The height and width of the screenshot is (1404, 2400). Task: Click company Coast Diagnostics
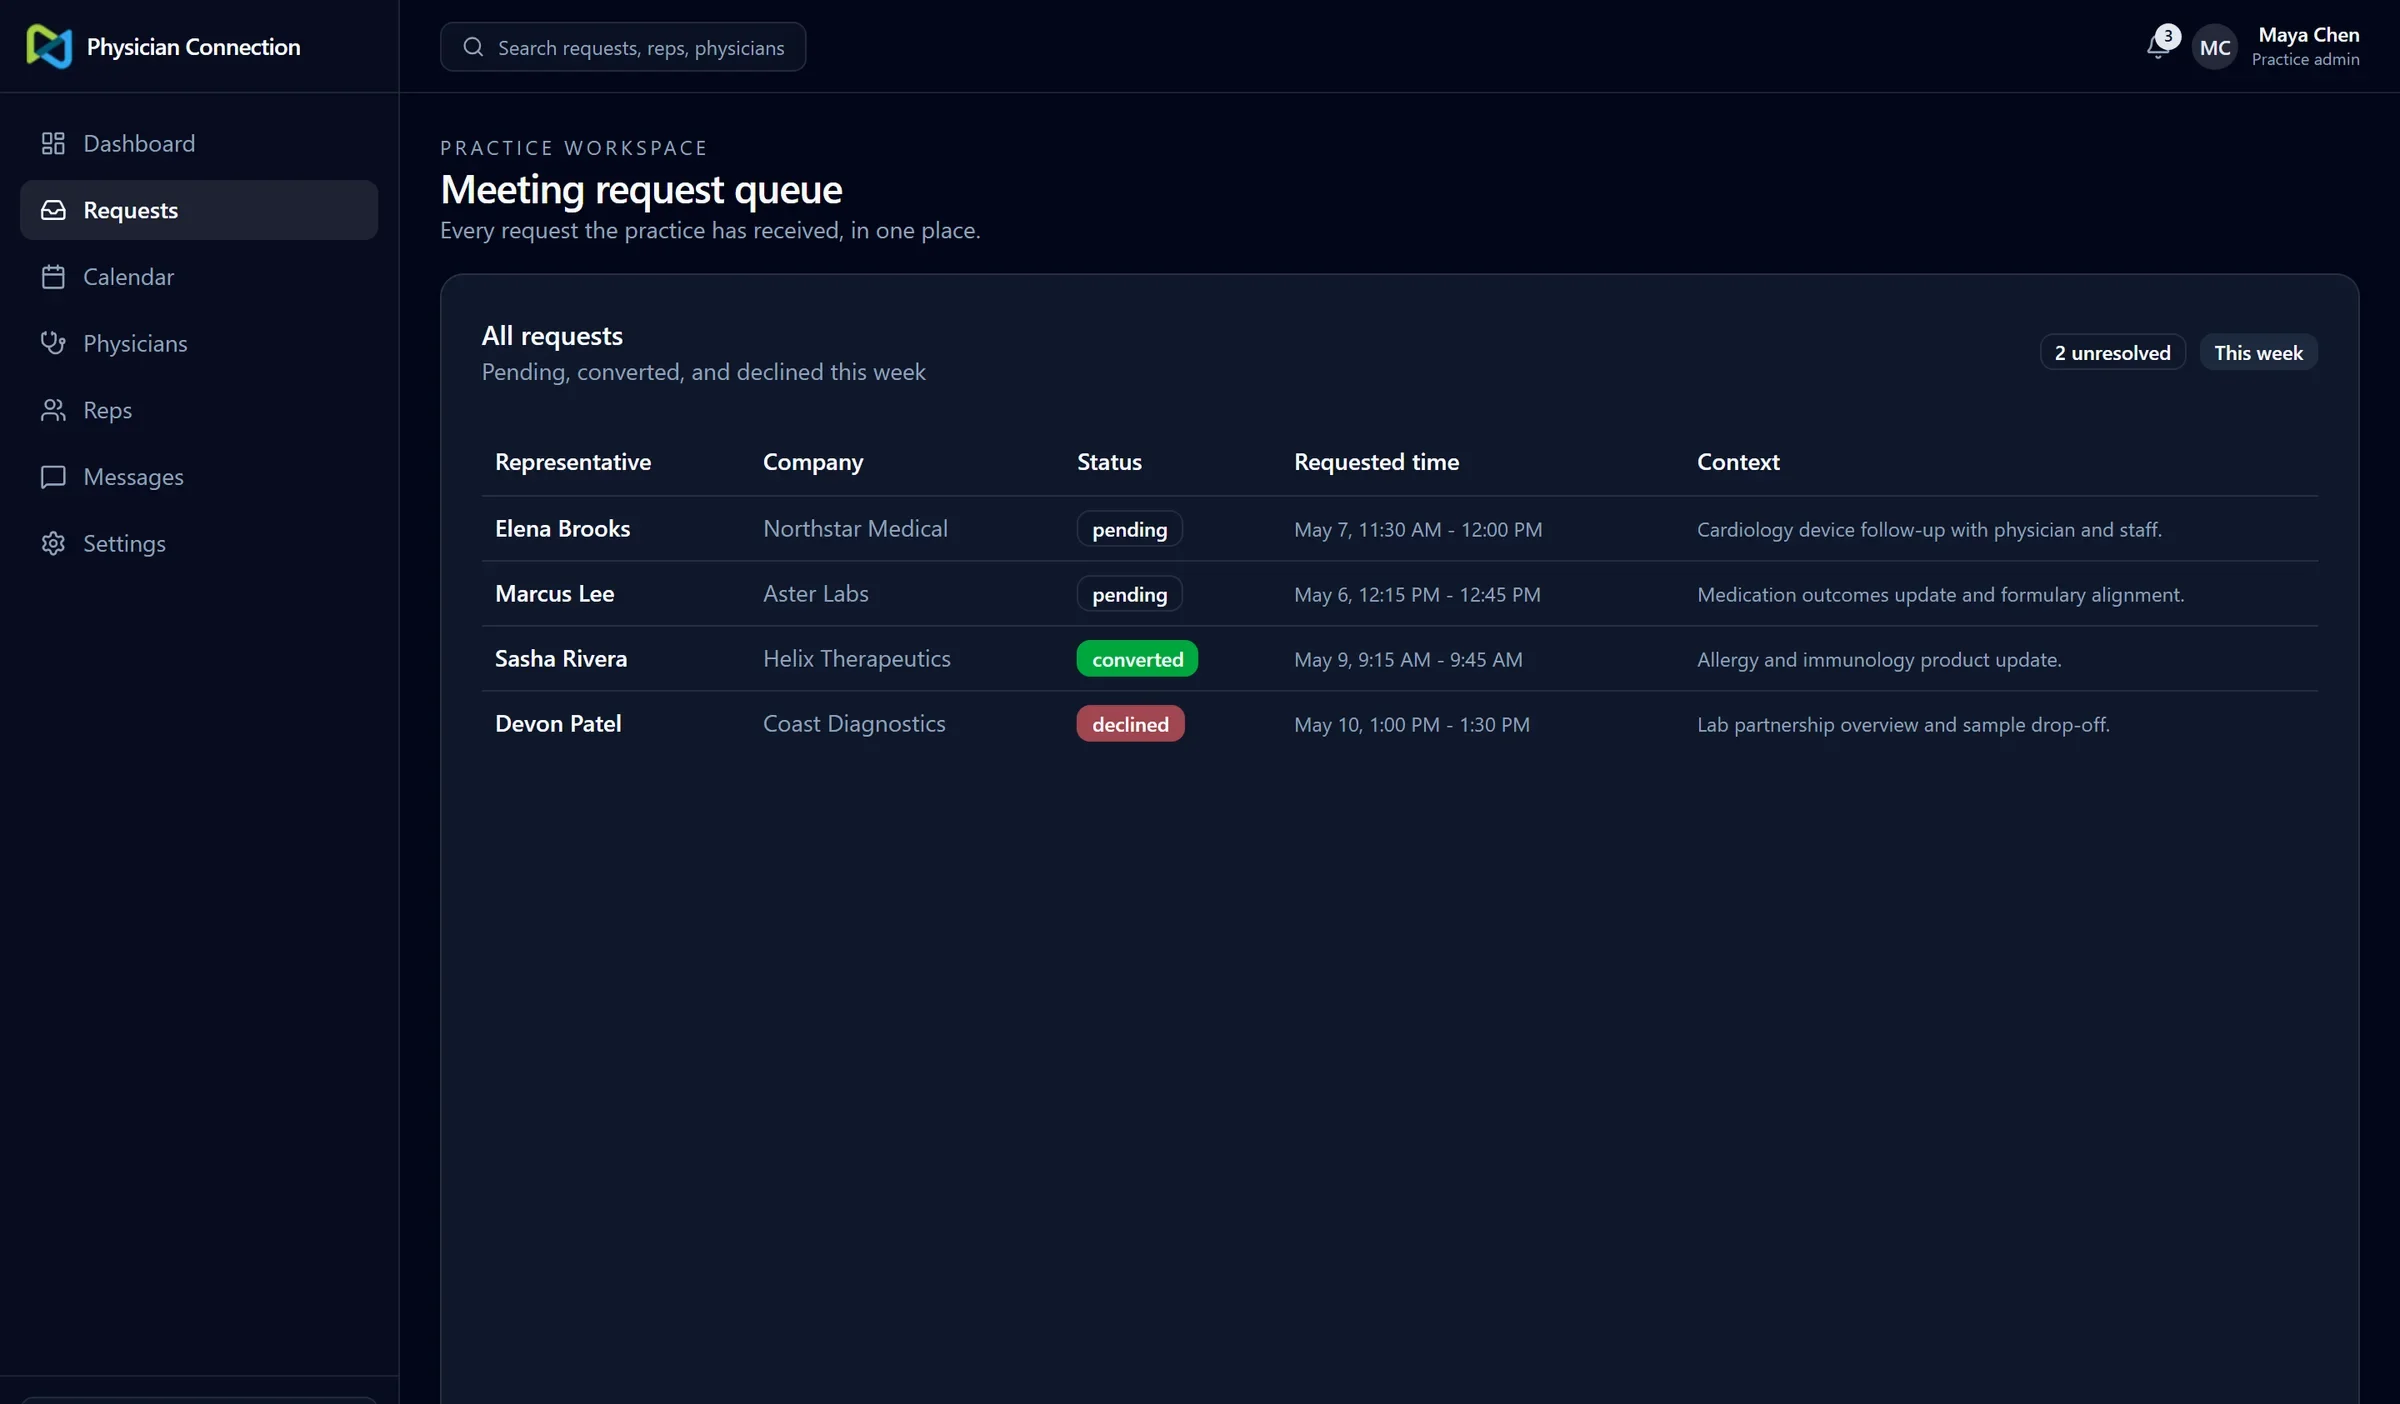click(854, 724)
